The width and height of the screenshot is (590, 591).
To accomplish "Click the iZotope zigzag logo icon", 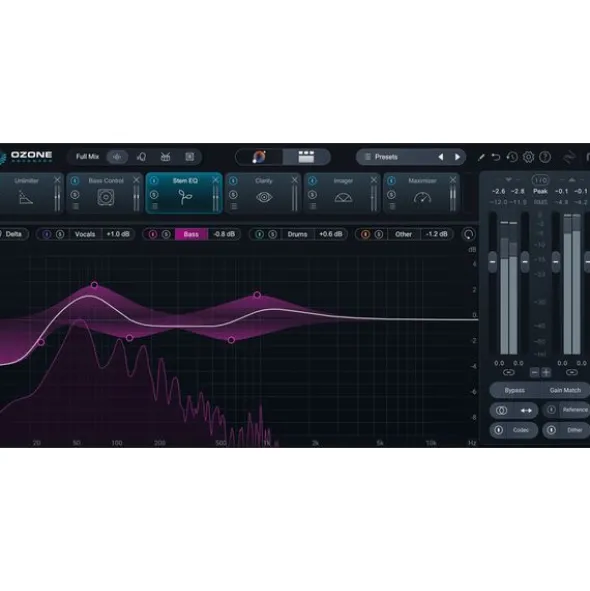I will pos(569,157).
